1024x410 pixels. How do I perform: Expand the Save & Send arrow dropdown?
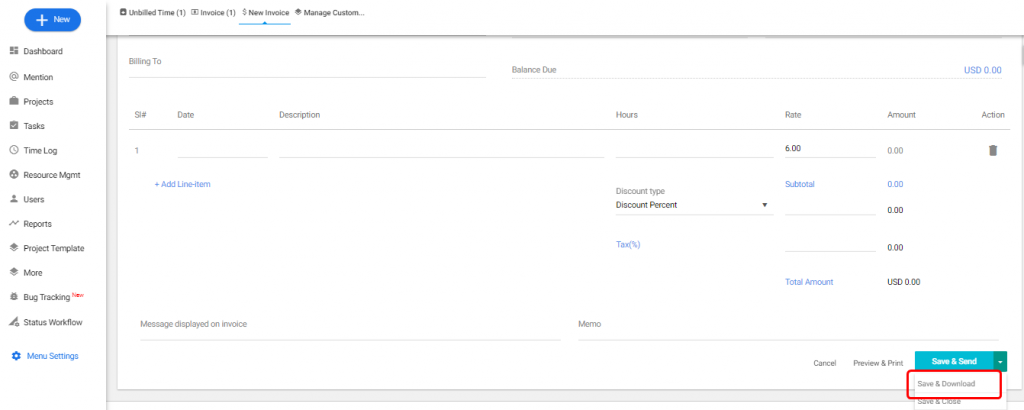tap(1000, 362)
